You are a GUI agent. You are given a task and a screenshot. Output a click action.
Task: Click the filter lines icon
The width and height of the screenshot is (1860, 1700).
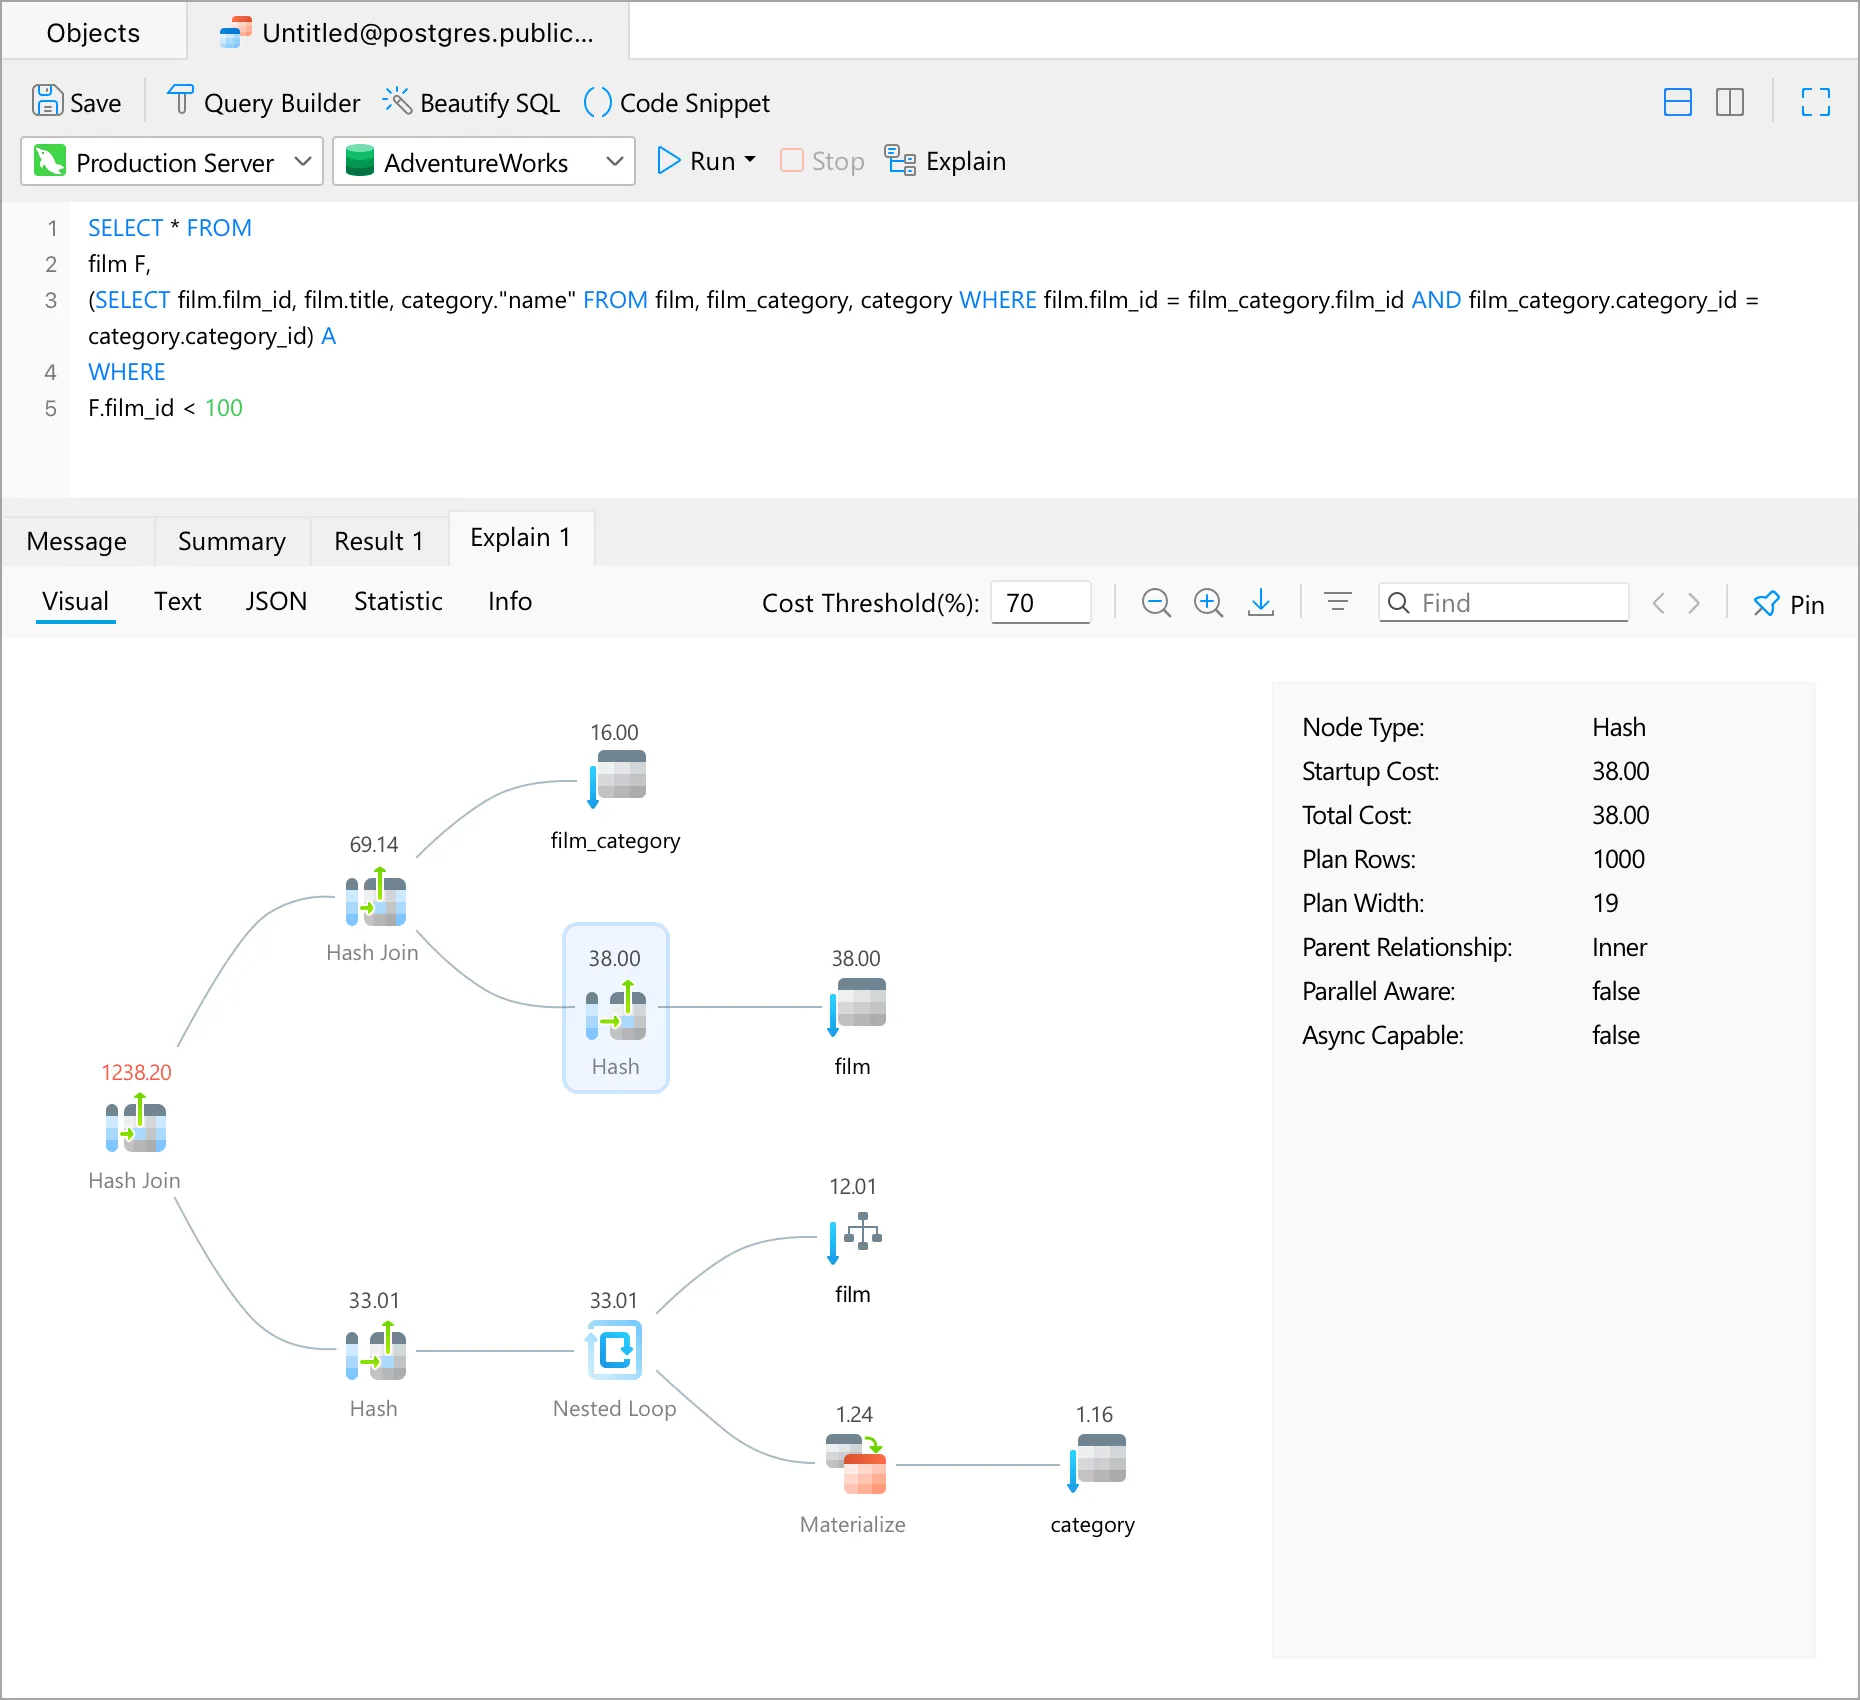[x=1338, y=602]
